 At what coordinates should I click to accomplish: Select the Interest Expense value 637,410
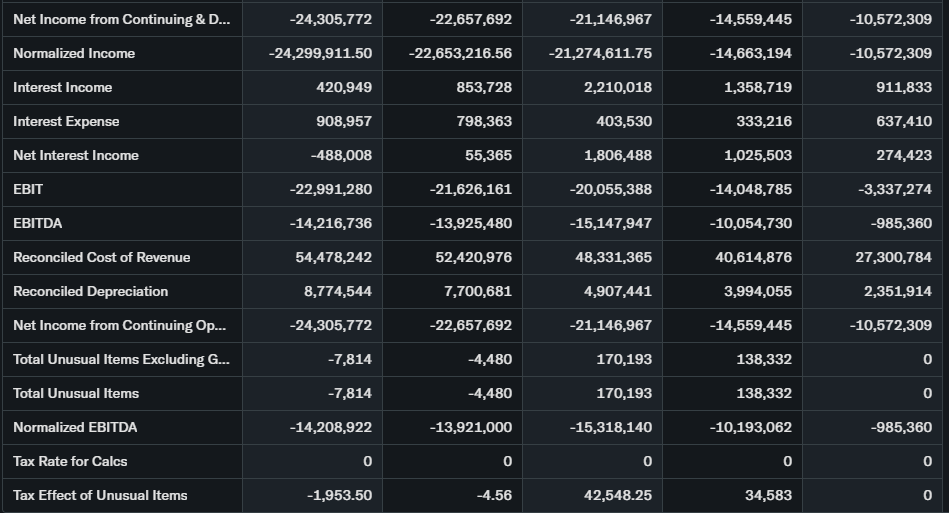pos(904,121)
